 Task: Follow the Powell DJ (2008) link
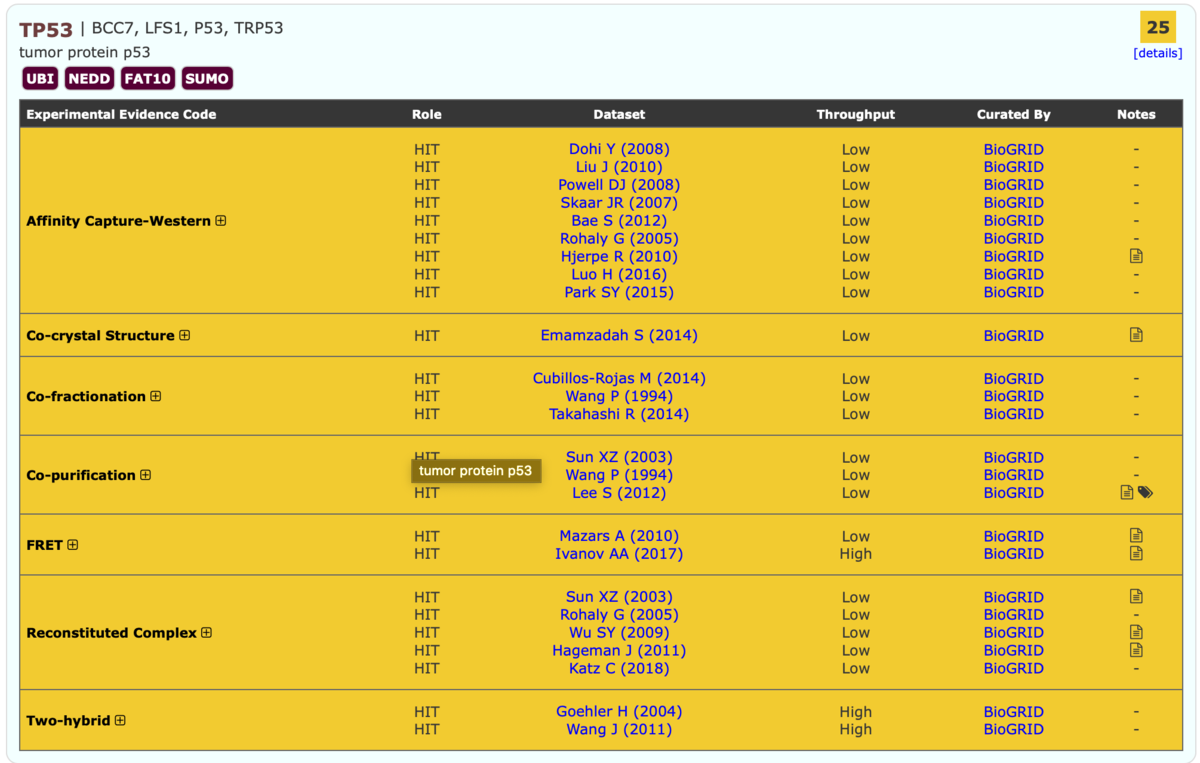[619, 185]
